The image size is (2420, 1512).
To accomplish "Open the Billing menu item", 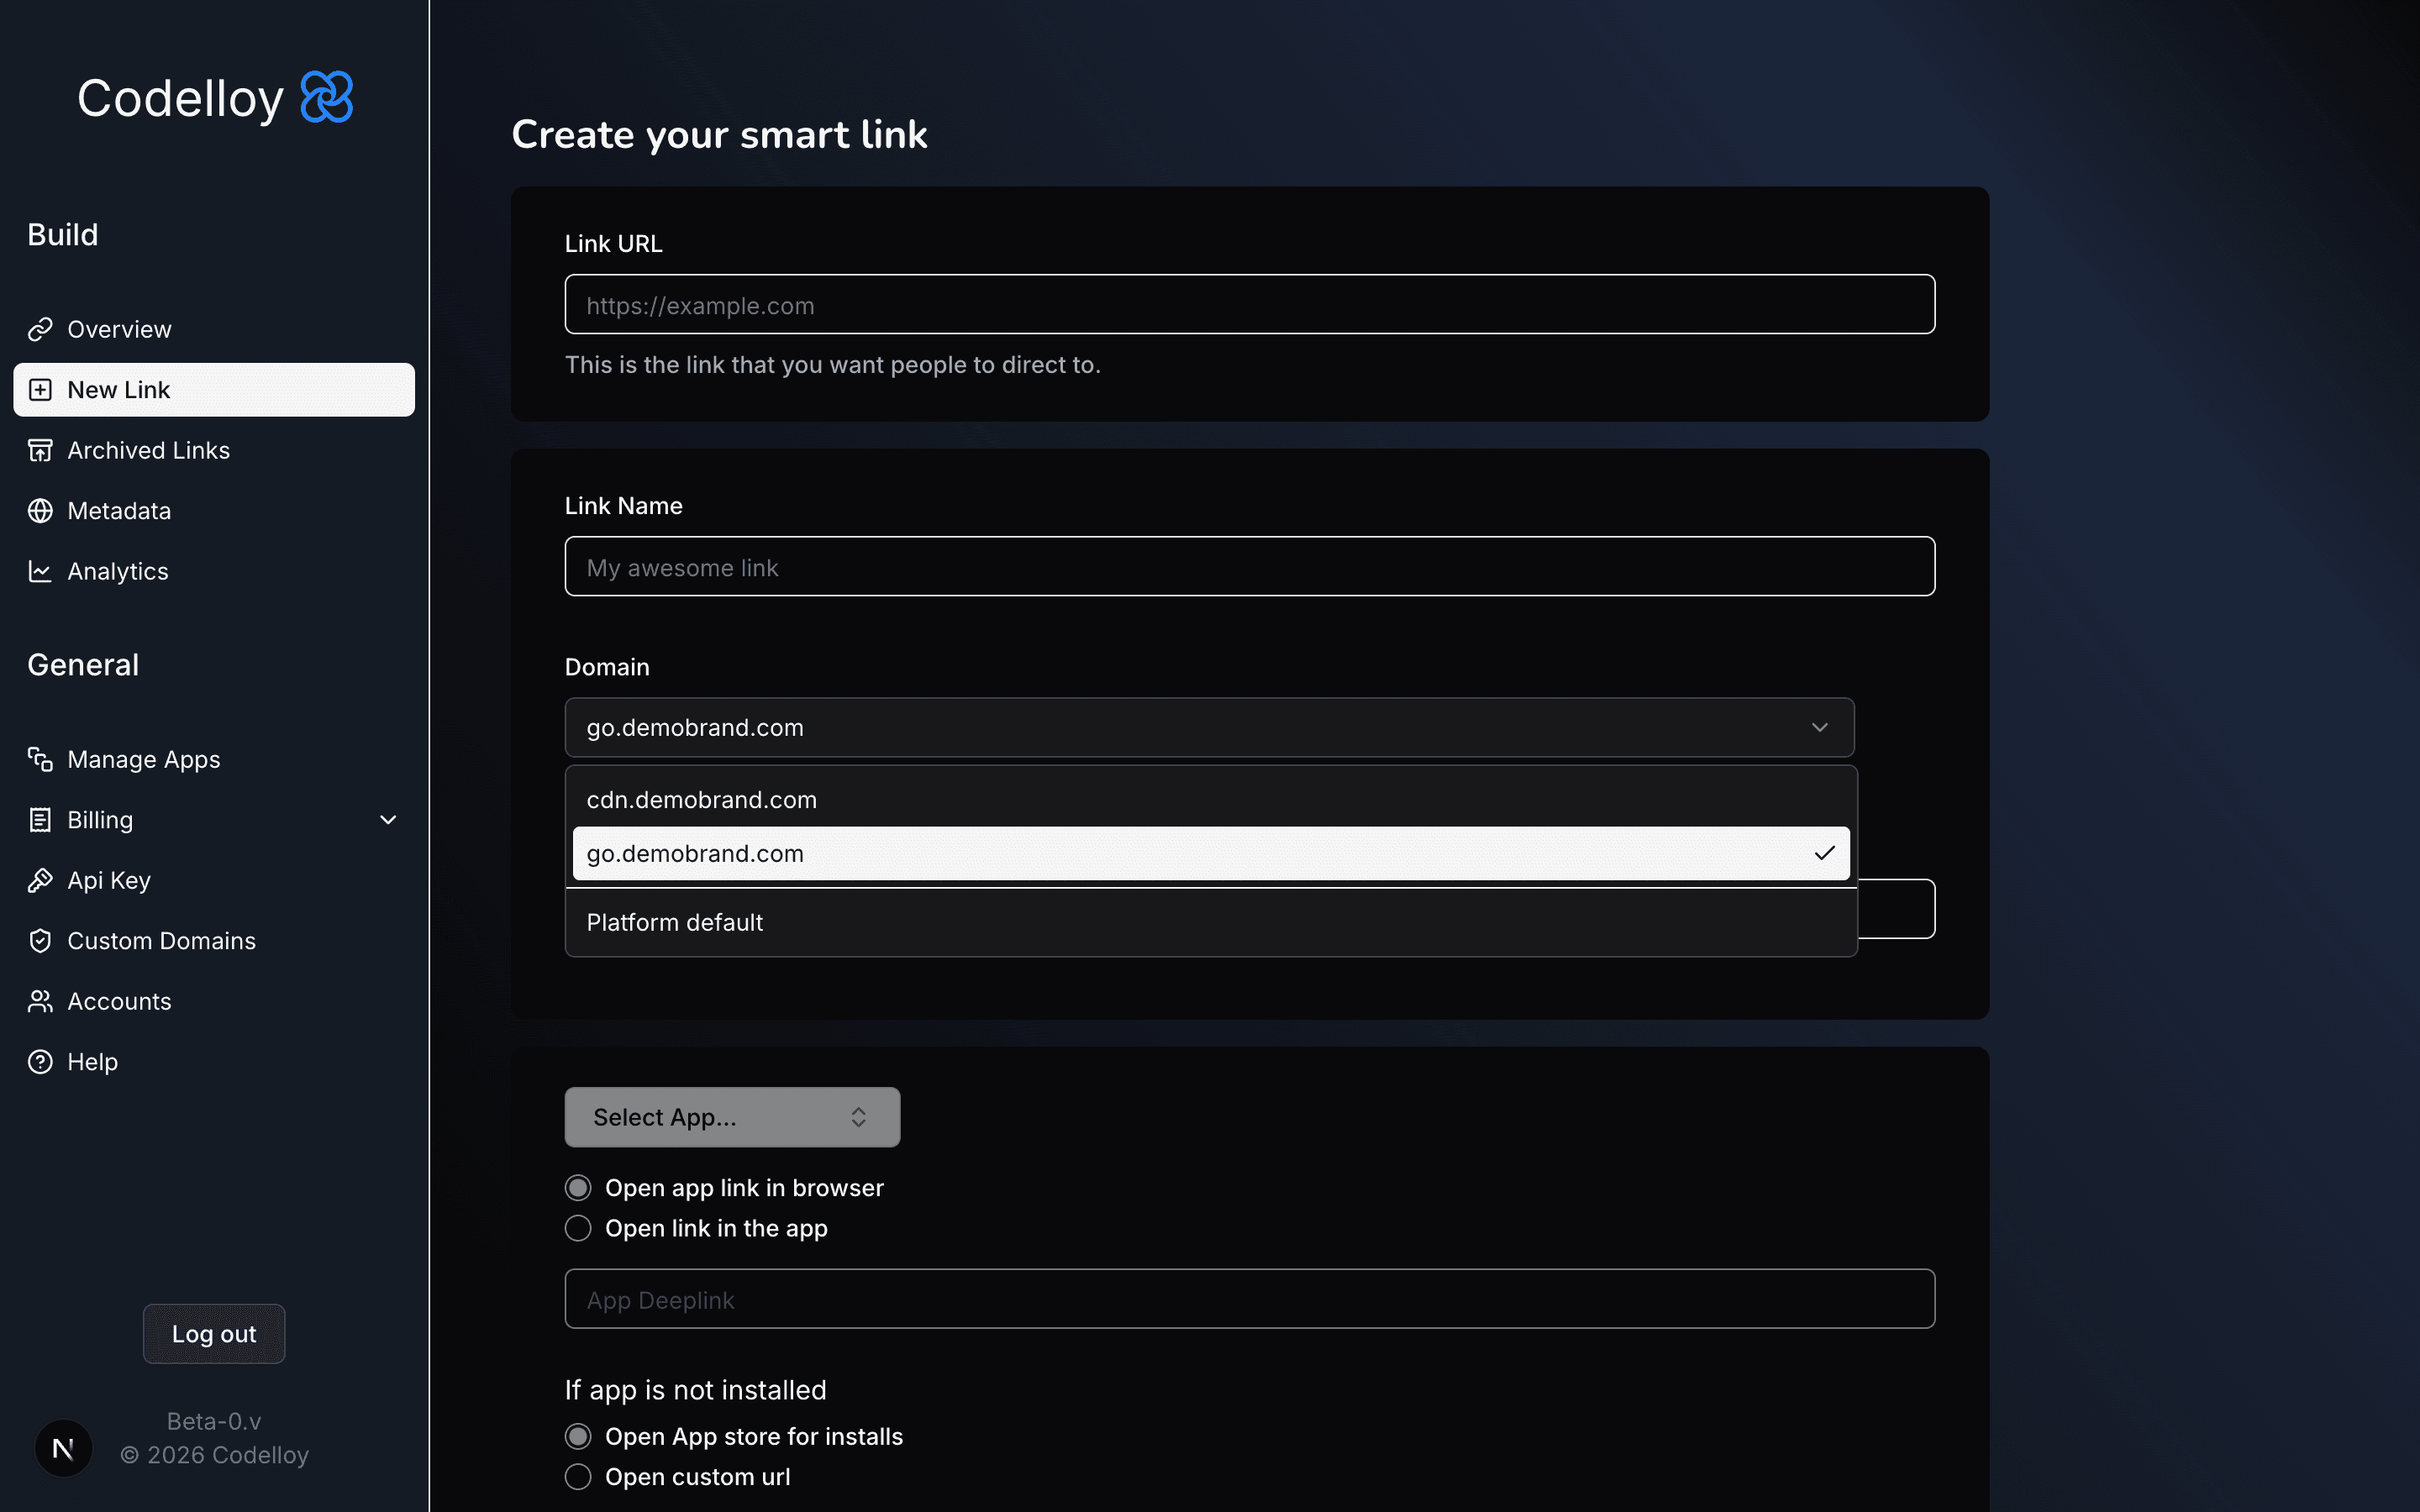I will pos(214,820).
